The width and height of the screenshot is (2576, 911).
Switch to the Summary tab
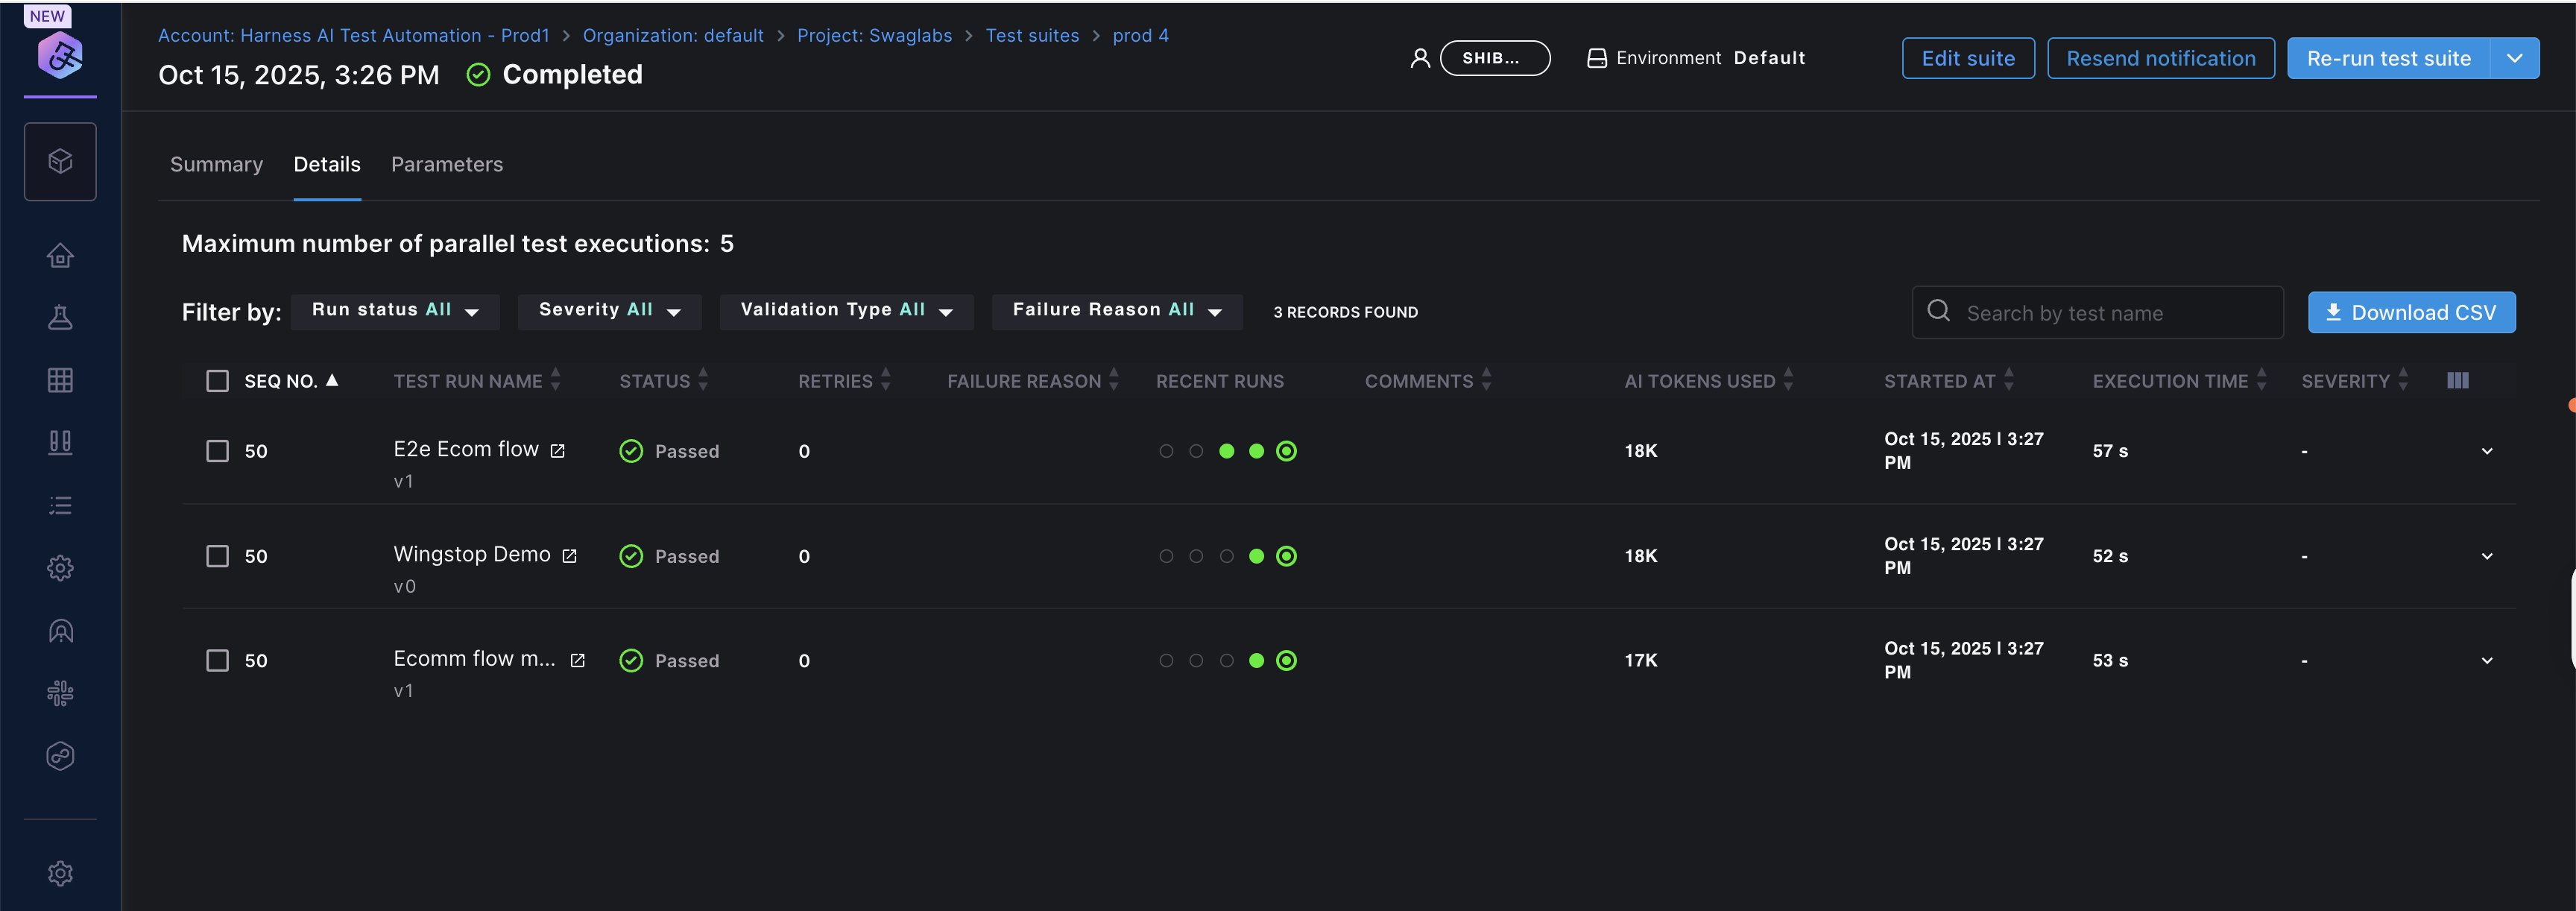pos(216,164)
